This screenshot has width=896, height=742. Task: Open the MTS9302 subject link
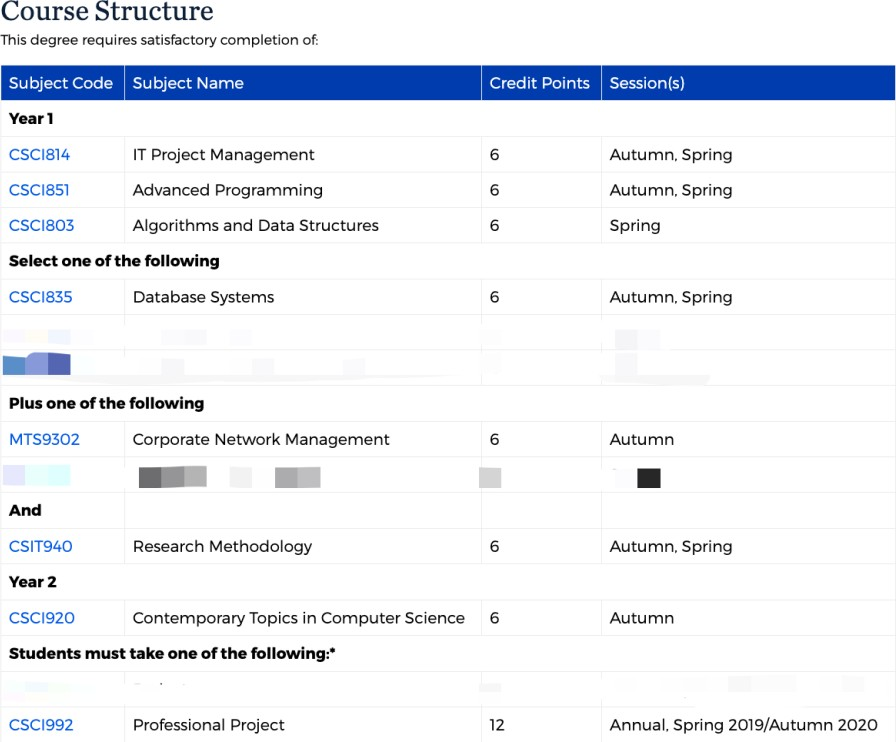pos(45,439)
